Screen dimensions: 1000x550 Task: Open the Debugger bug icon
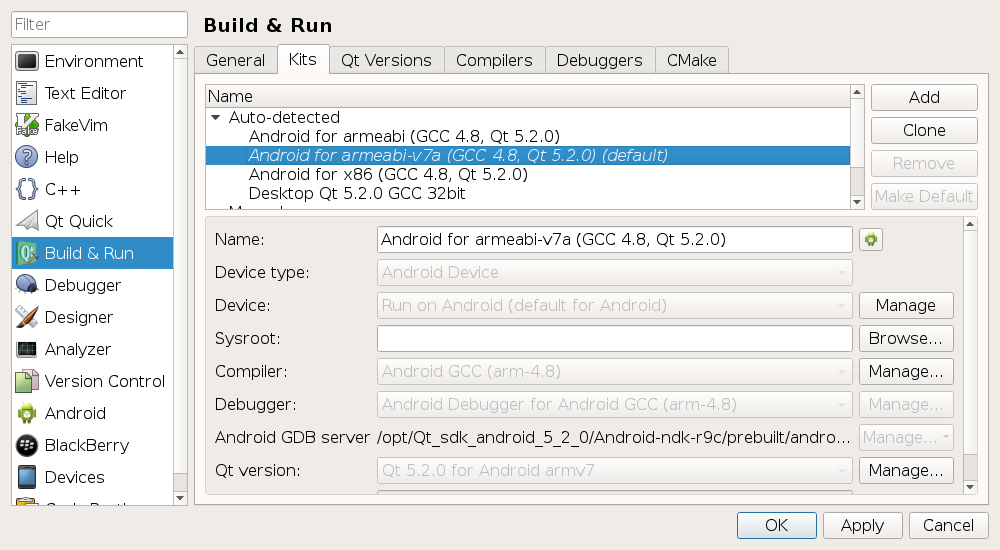pos(27,285)
